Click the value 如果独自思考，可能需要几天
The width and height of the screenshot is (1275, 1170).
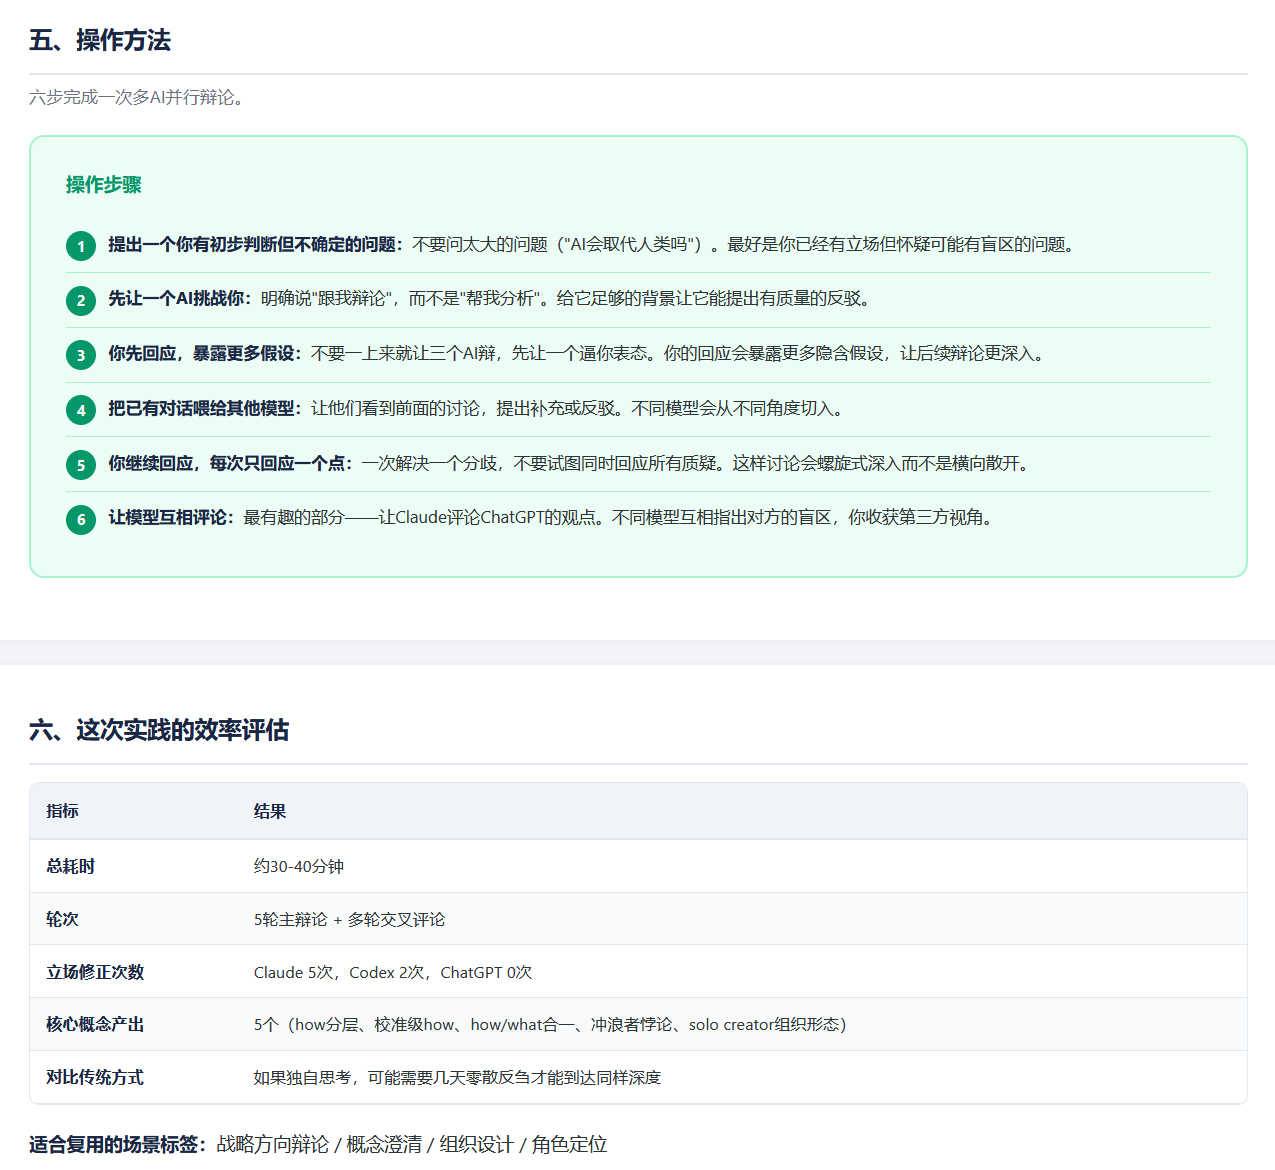[x=457, y=1077]
